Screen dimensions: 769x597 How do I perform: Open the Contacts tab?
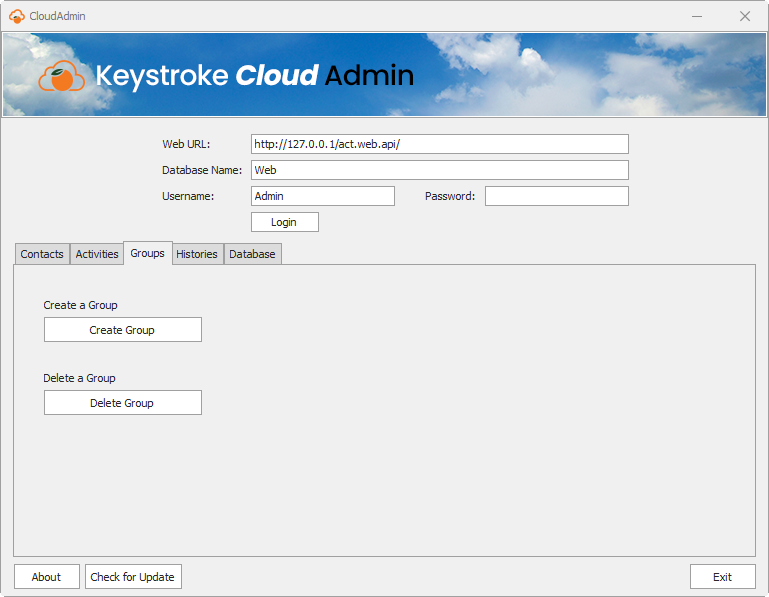point(42,254)
